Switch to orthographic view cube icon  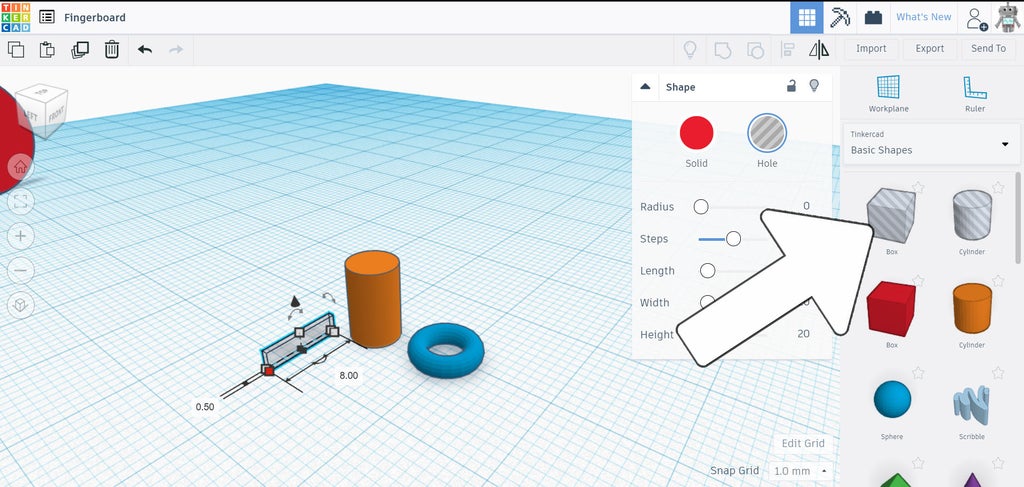[20, 305]
